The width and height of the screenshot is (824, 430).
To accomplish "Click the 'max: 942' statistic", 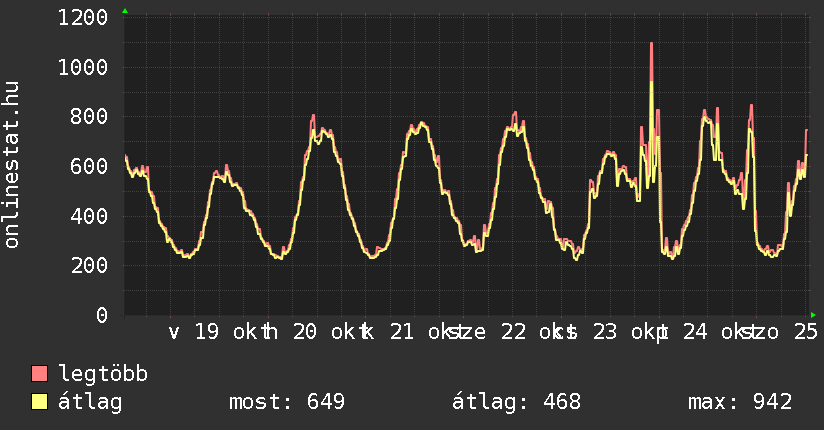I will point(740,403).
